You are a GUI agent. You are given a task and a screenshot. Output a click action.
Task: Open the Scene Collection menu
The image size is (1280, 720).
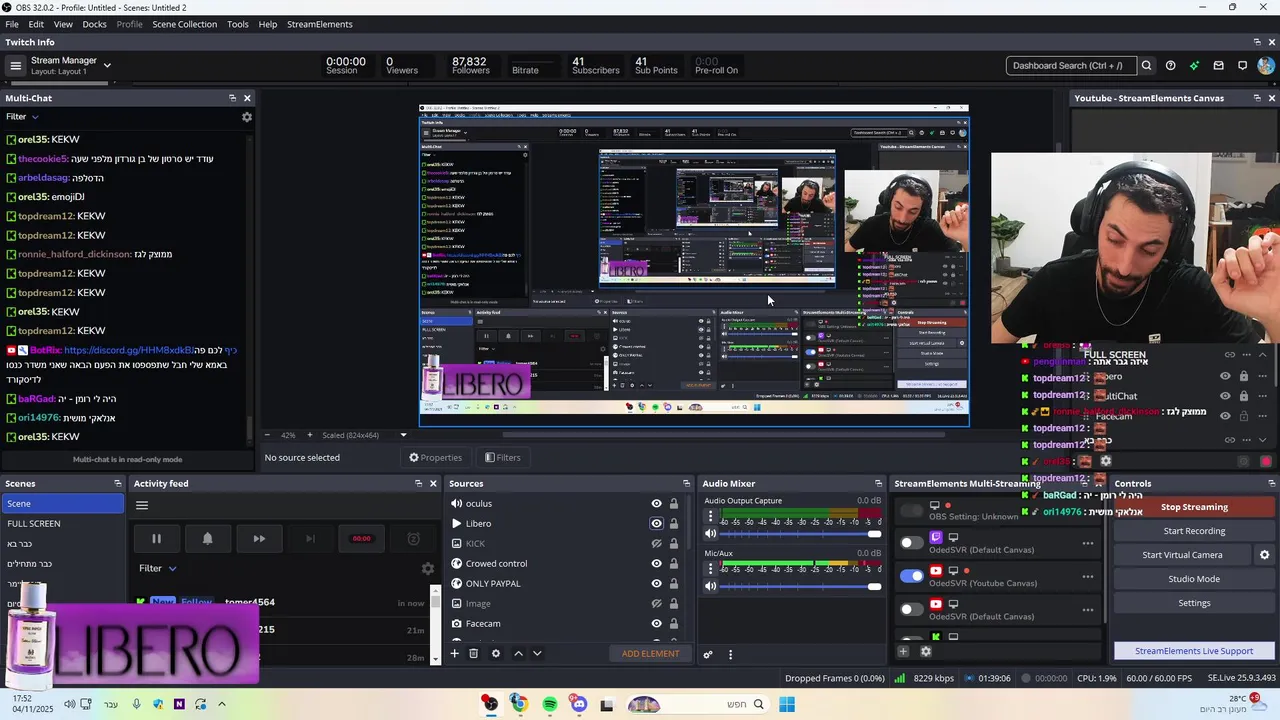coord(184,24)
